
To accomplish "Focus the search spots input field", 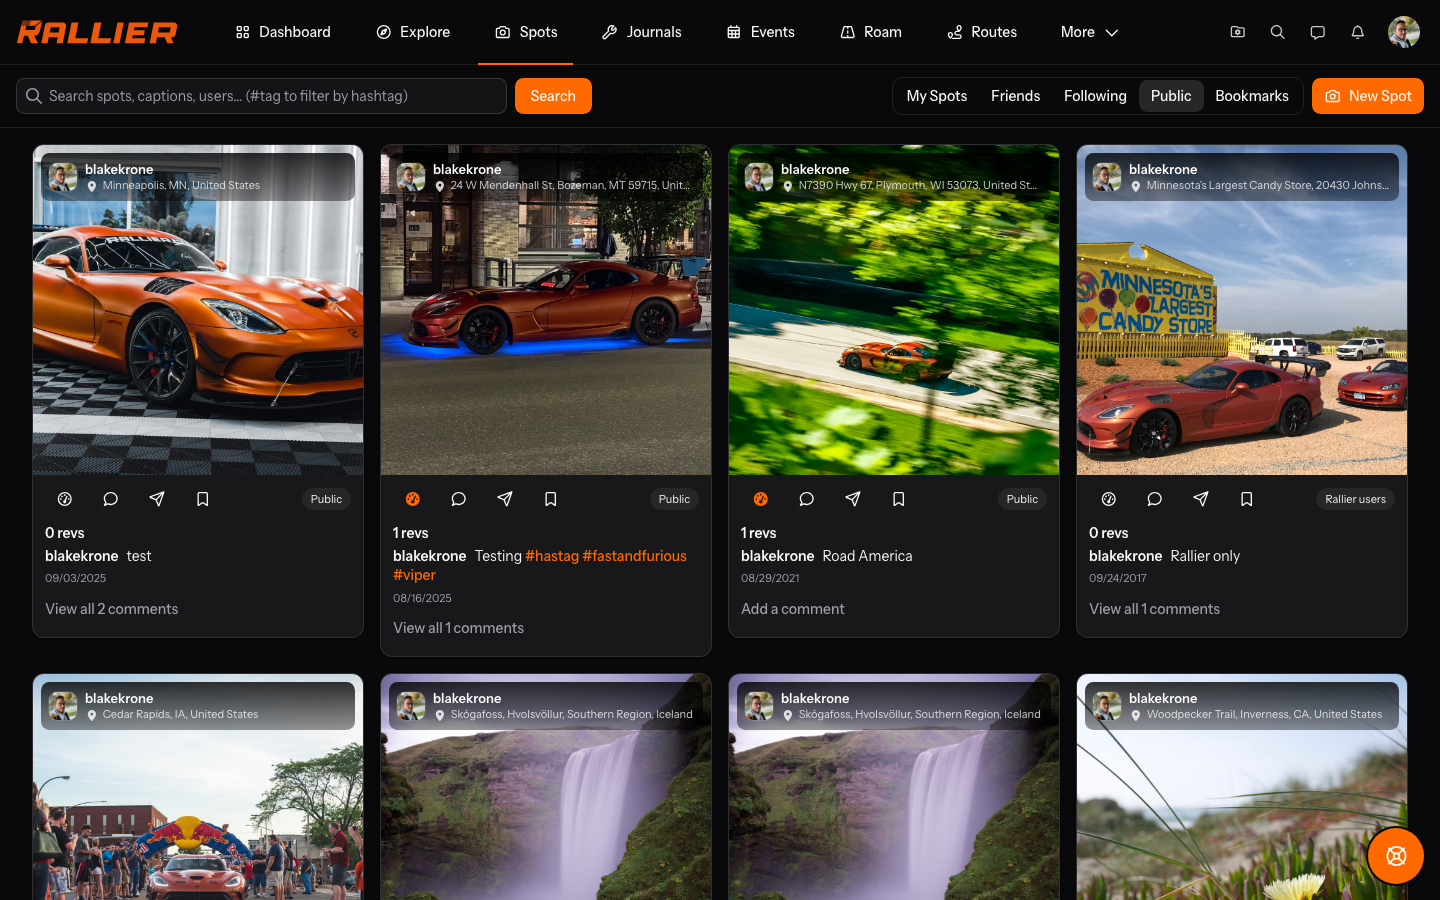I will [x=261, y=96].
